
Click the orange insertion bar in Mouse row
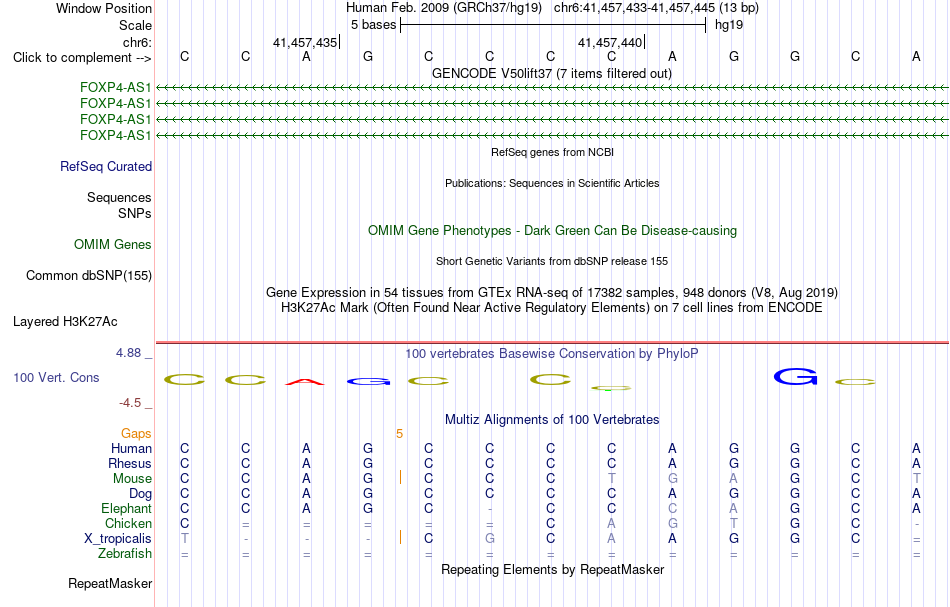(400, 477)
